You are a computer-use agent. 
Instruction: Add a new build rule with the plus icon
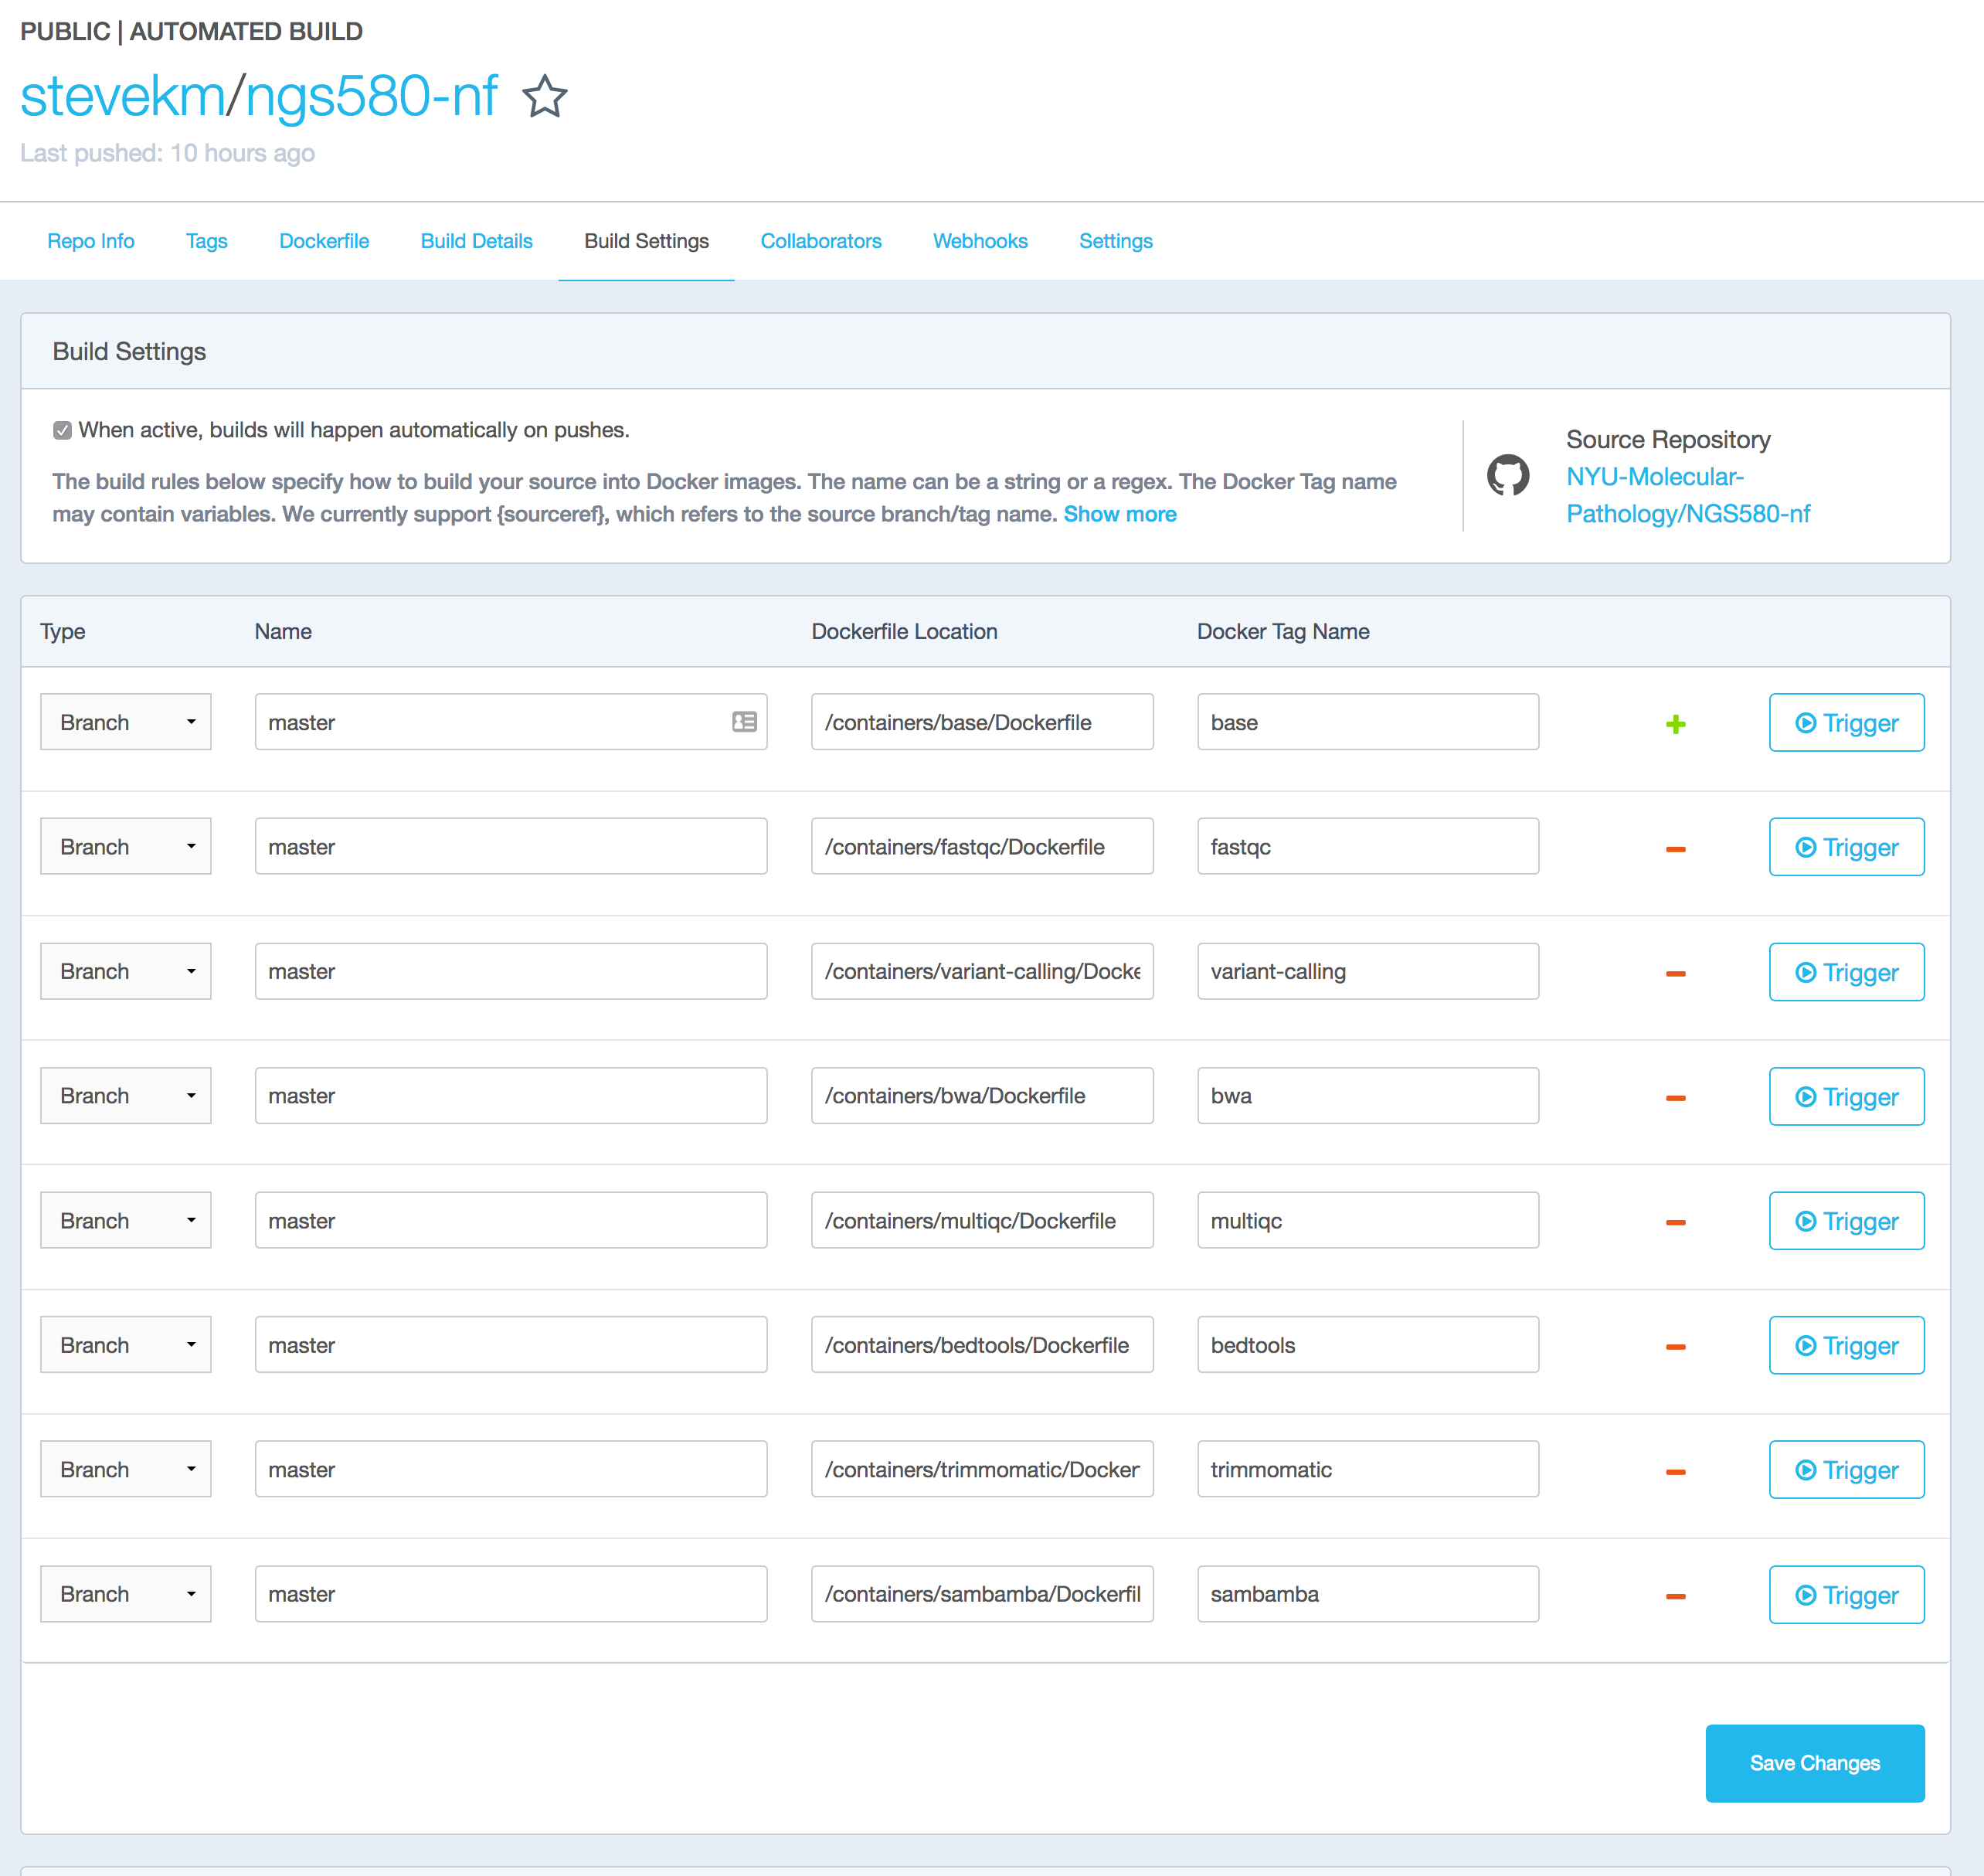tap(1675, 723)
